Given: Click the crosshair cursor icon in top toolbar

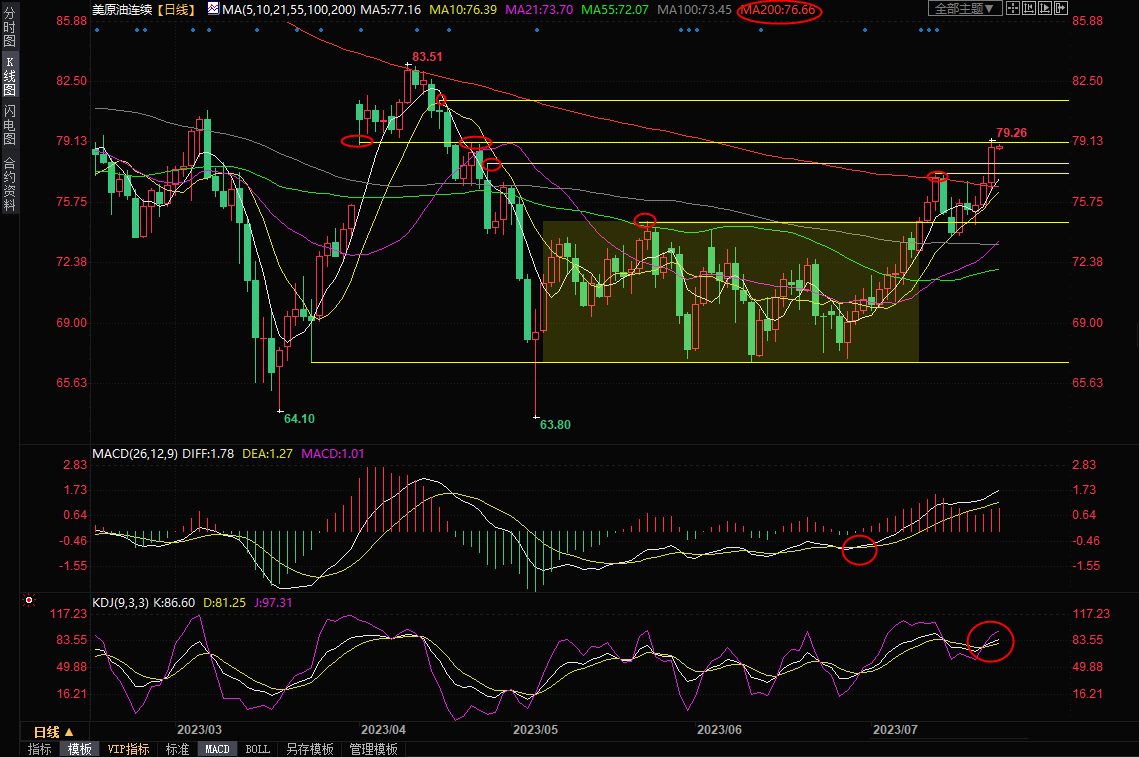Looking at the screenshot, I should (1013, 9).
